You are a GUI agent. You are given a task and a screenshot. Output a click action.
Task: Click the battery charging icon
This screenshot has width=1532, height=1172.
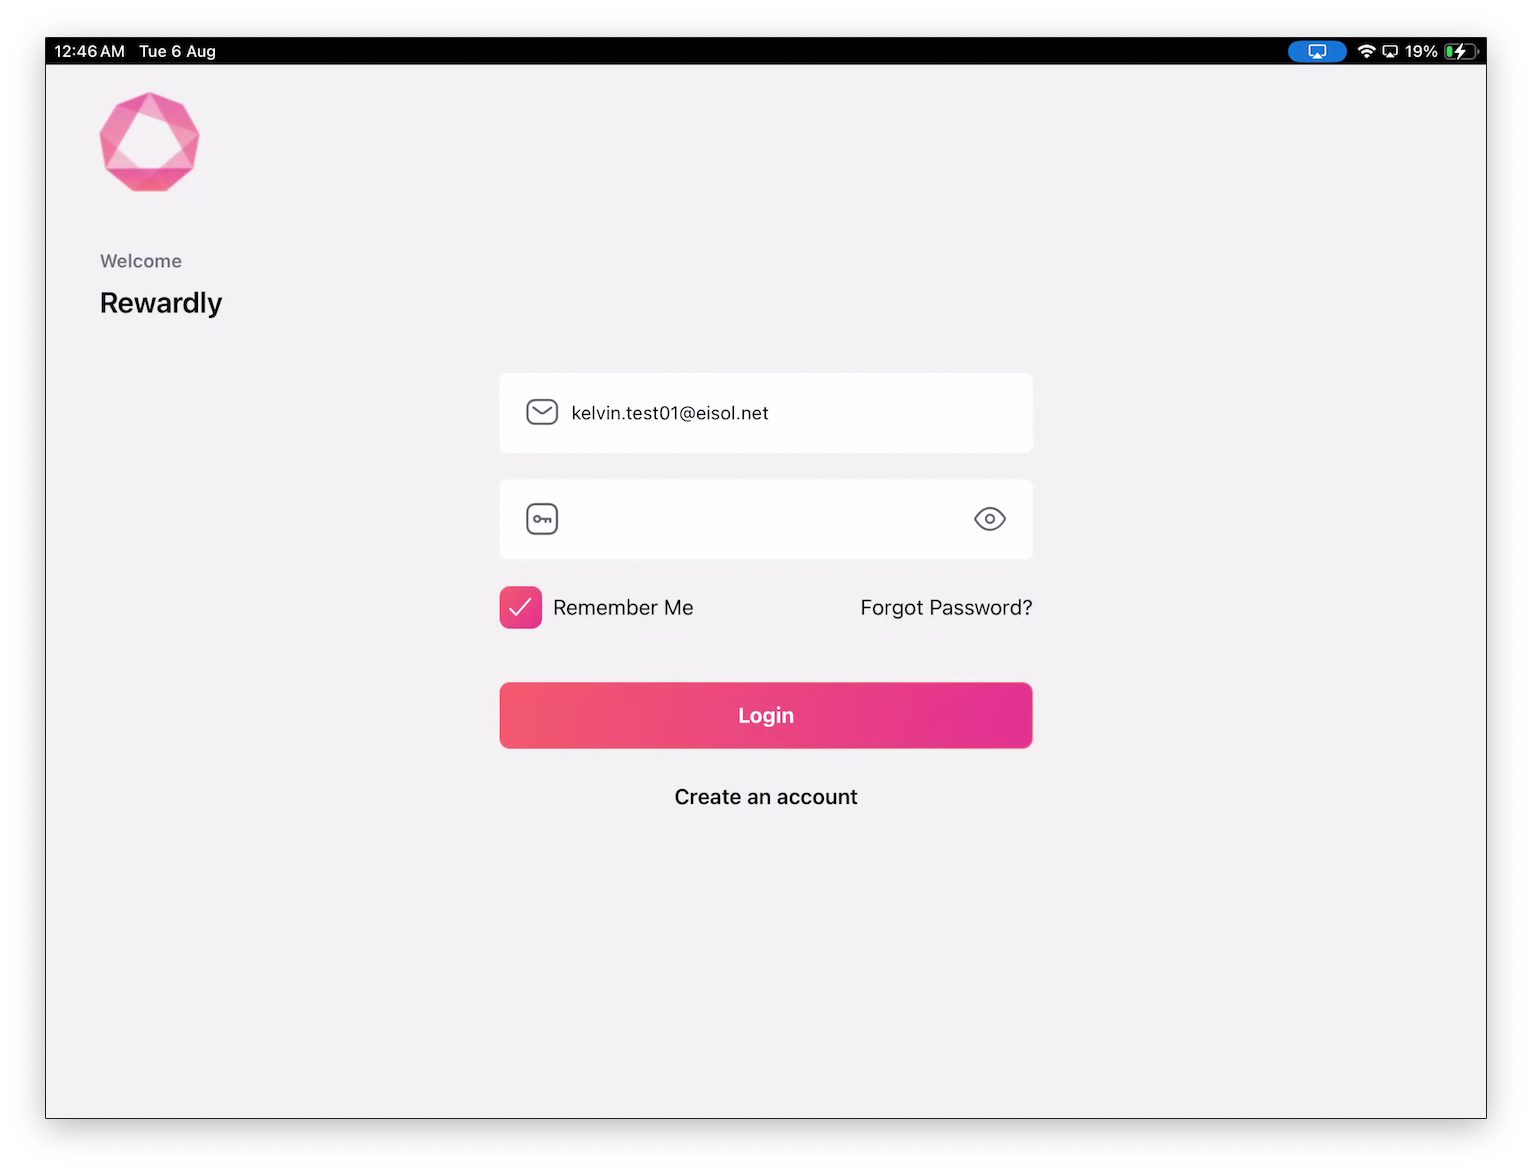pyautogui.click(x=1461, y=51)
